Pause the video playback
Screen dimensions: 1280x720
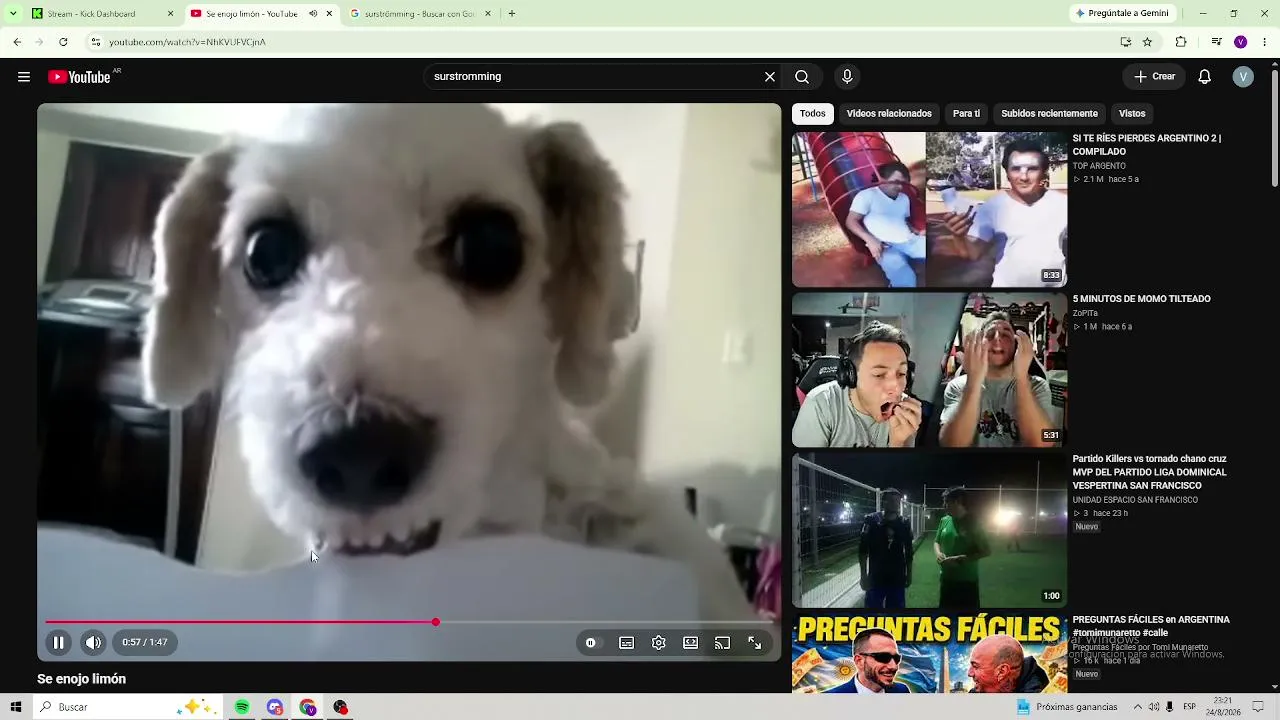[59, 643]
